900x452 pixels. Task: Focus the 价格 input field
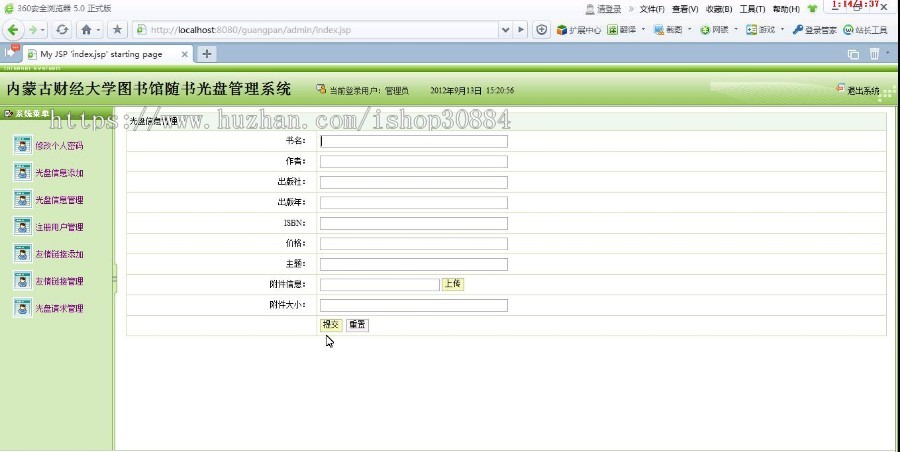[413, 244]
